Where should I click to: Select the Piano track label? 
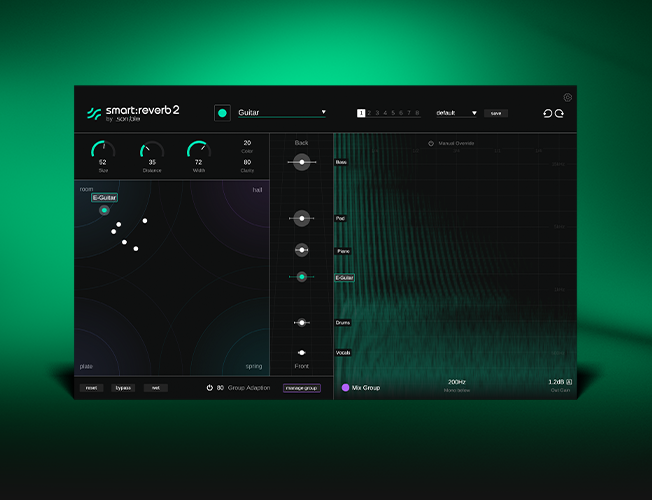343,251
